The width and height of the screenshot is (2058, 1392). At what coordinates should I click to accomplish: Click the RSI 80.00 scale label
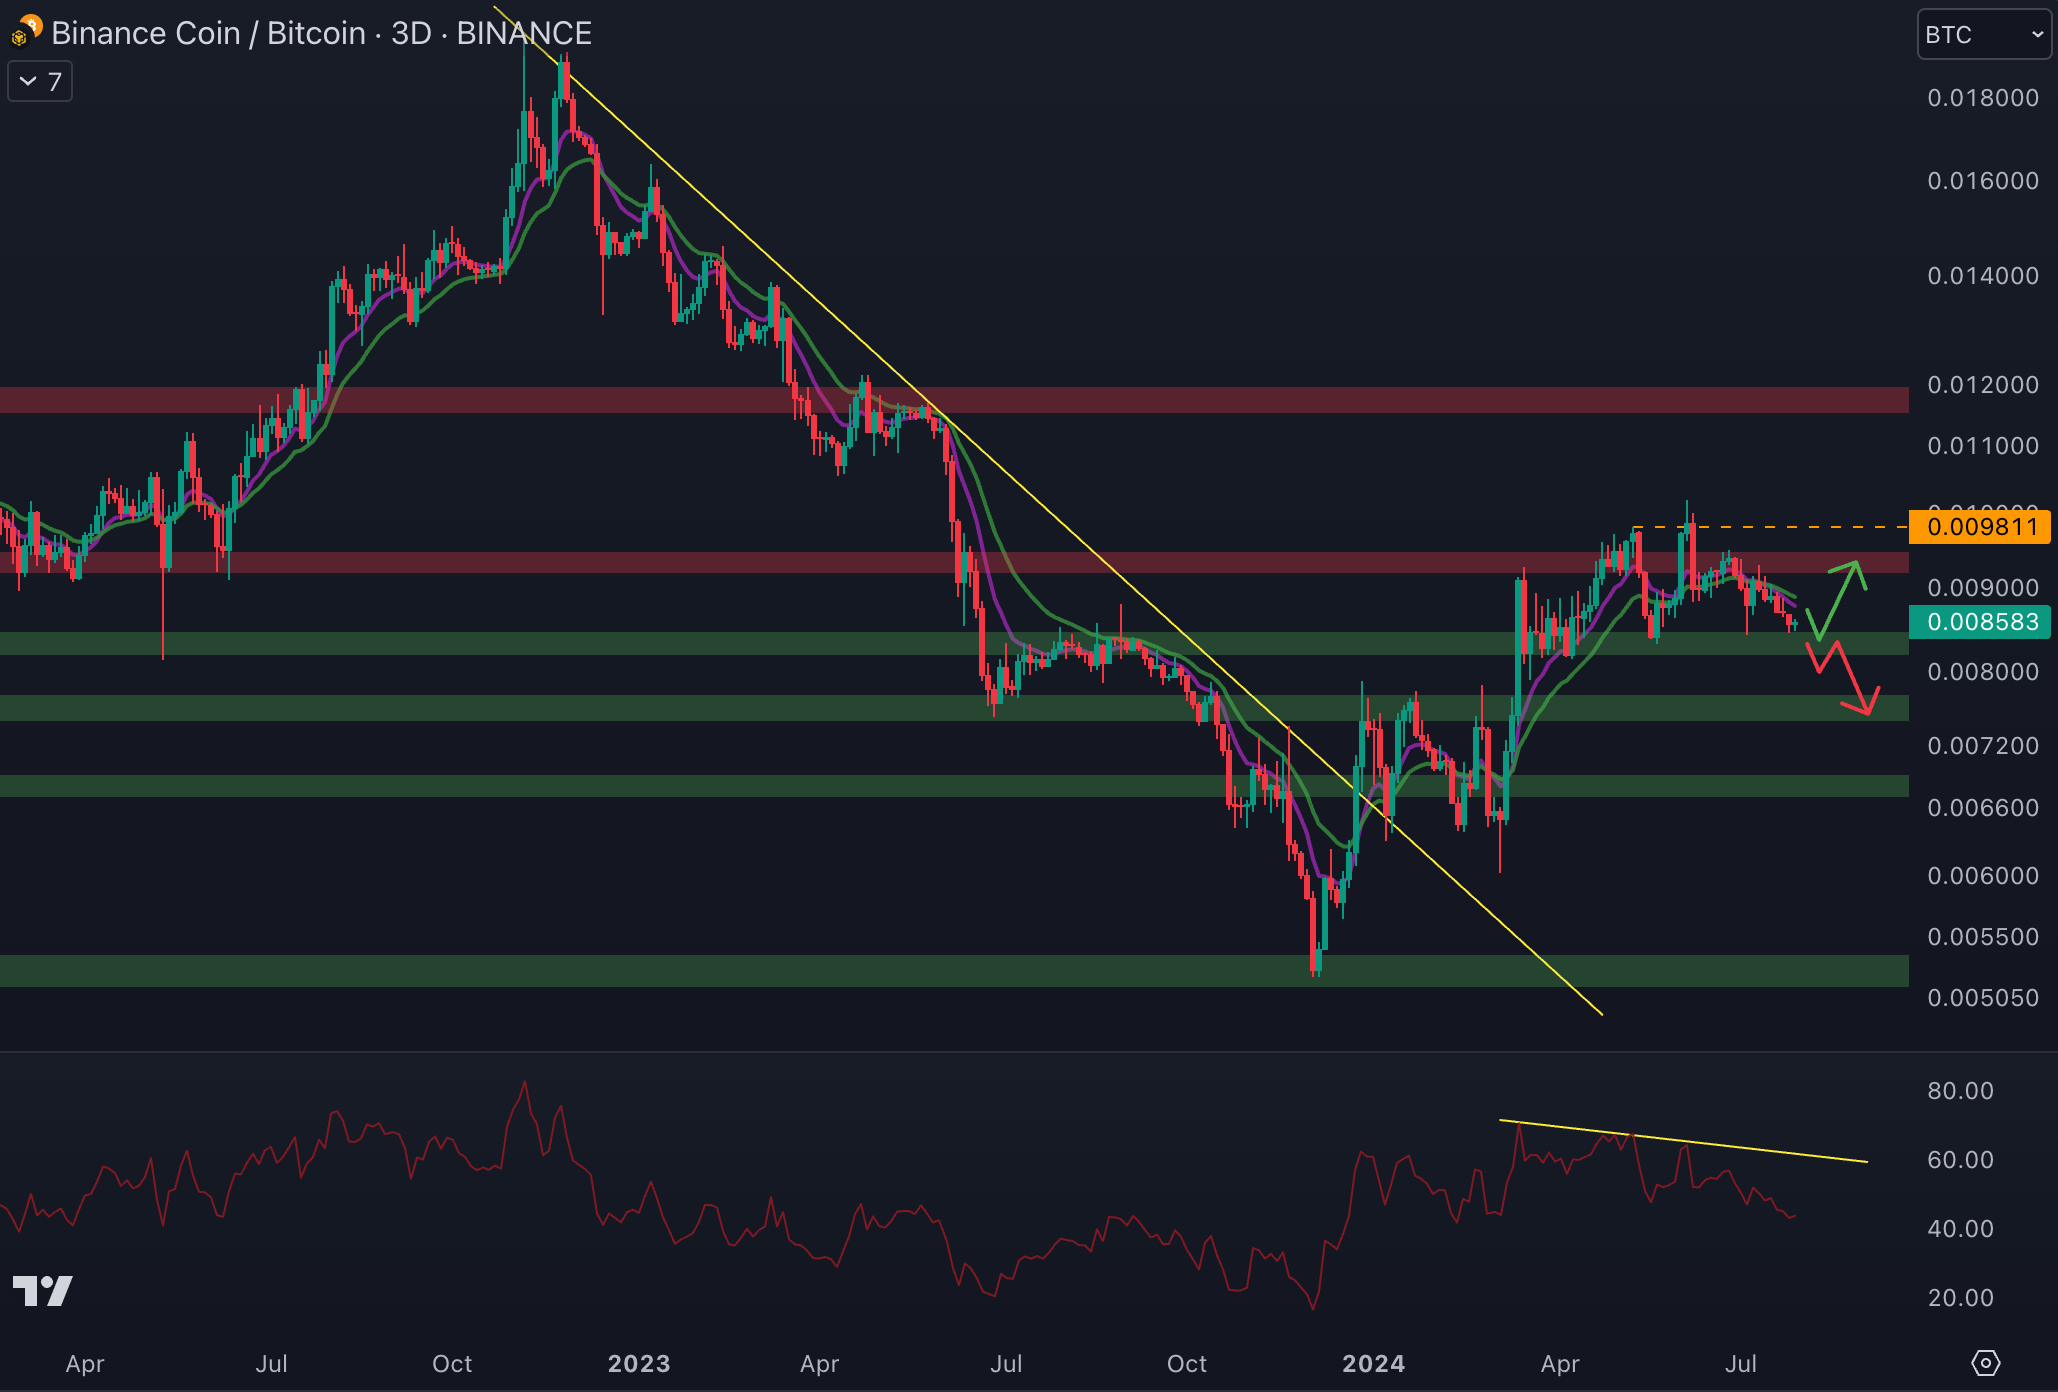(1960, 1091)
